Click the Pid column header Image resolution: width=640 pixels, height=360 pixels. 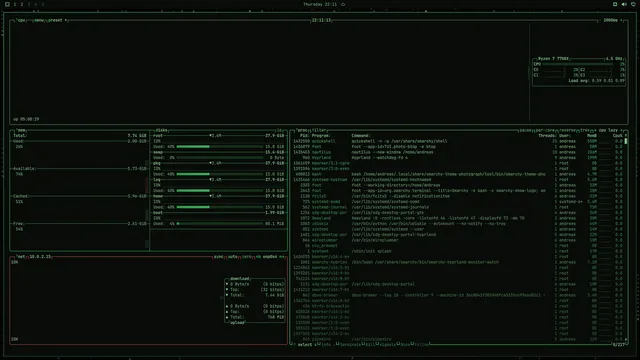tap(304, 136)
